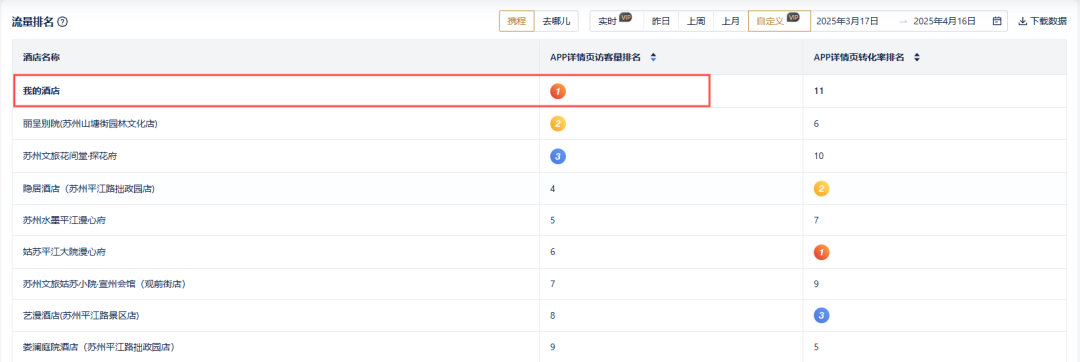
Task: Click the conversion rank 3 badge for 艺漫酒店
Action: [x=821, y=315]
